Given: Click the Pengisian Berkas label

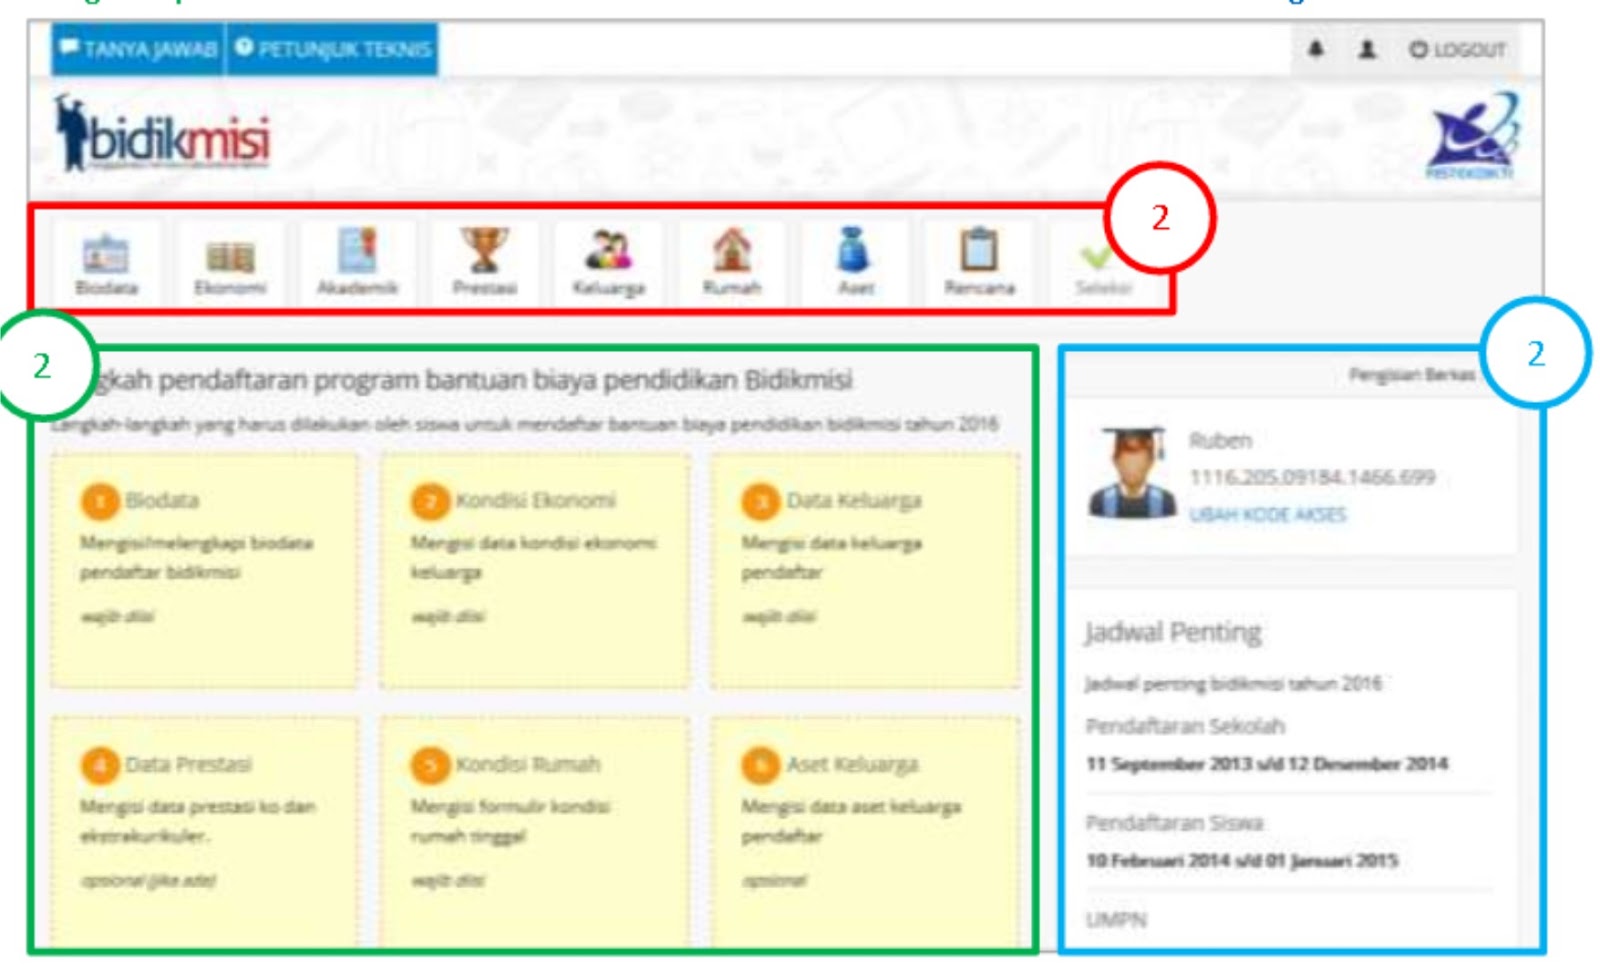Looking at the screenshot, I should [1412, 375].
